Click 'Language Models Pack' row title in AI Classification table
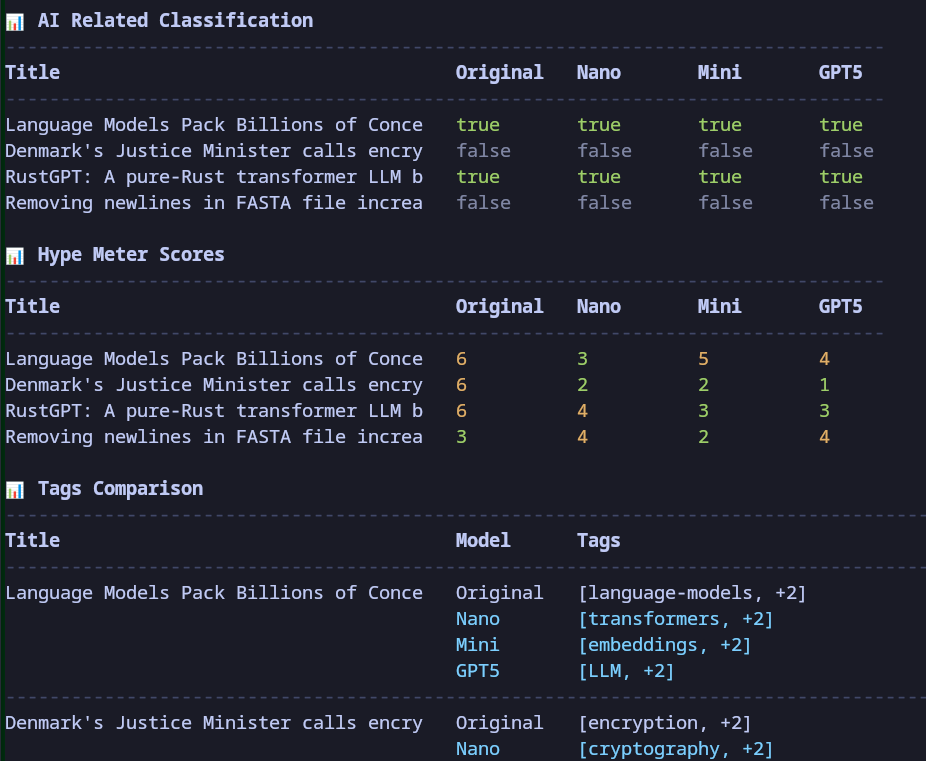The image size is (926, 761). pos(214,125)
